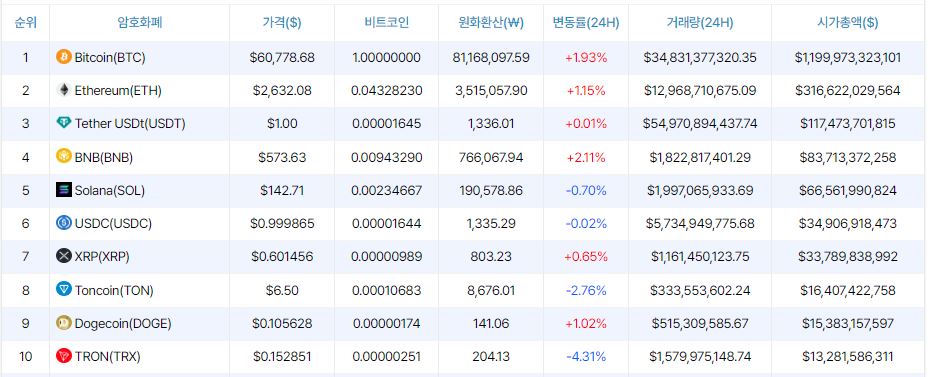This screenshot has width=928, height=377.
Task: Sort by 거래량(24H) column header
Action: point(700,23)
